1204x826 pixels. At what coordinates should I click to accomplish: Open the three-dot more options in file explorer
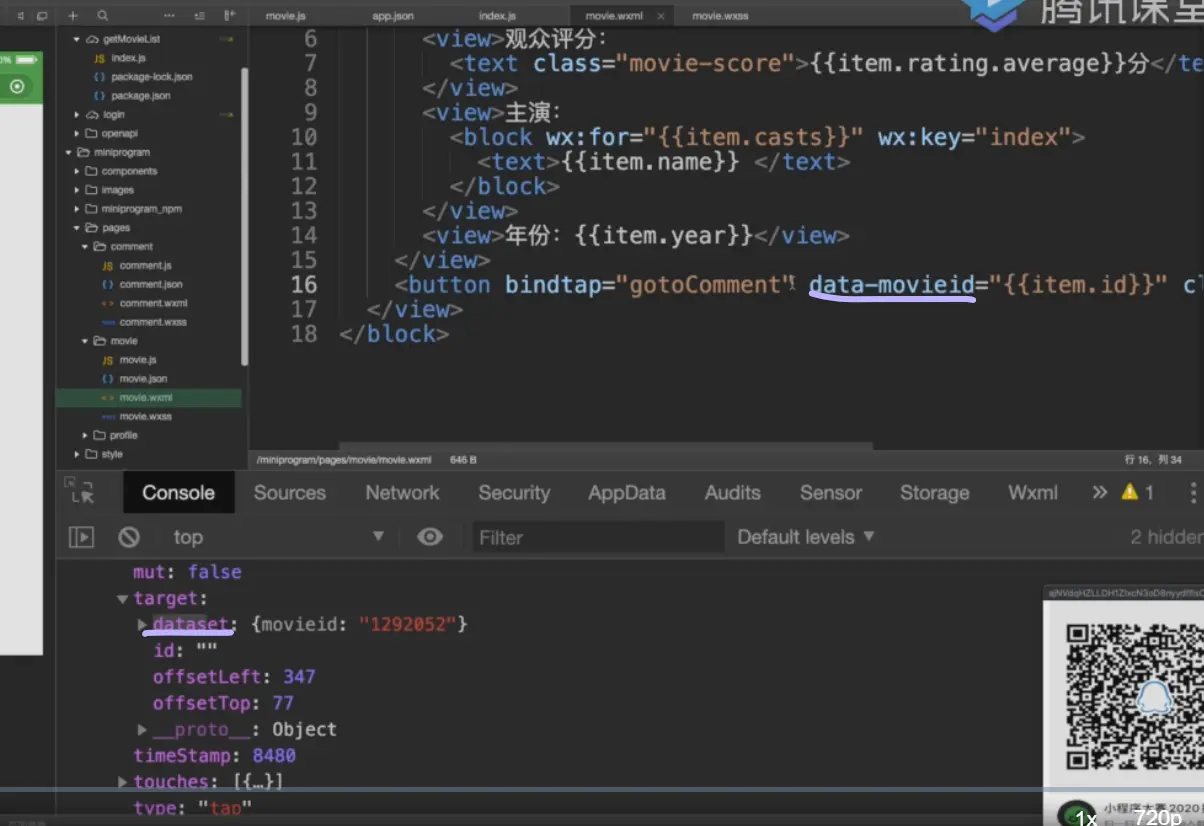(x=169, y=16)
